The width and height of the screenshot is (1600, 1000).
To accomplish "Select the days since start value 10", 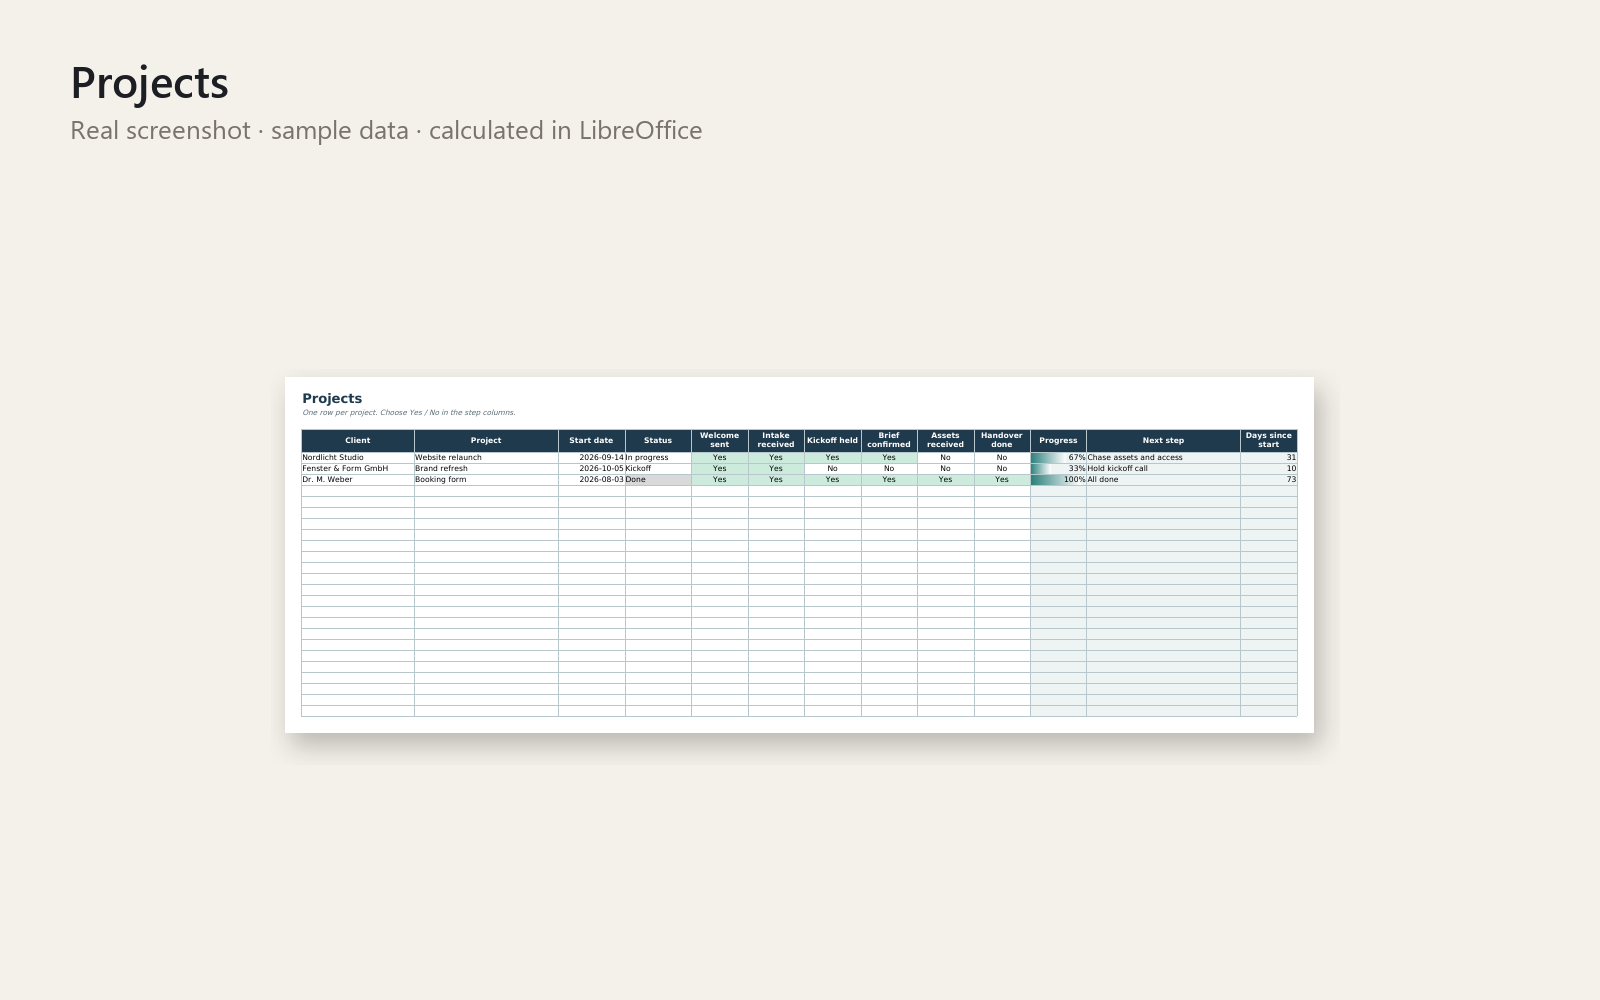I will pos(1269,469).
